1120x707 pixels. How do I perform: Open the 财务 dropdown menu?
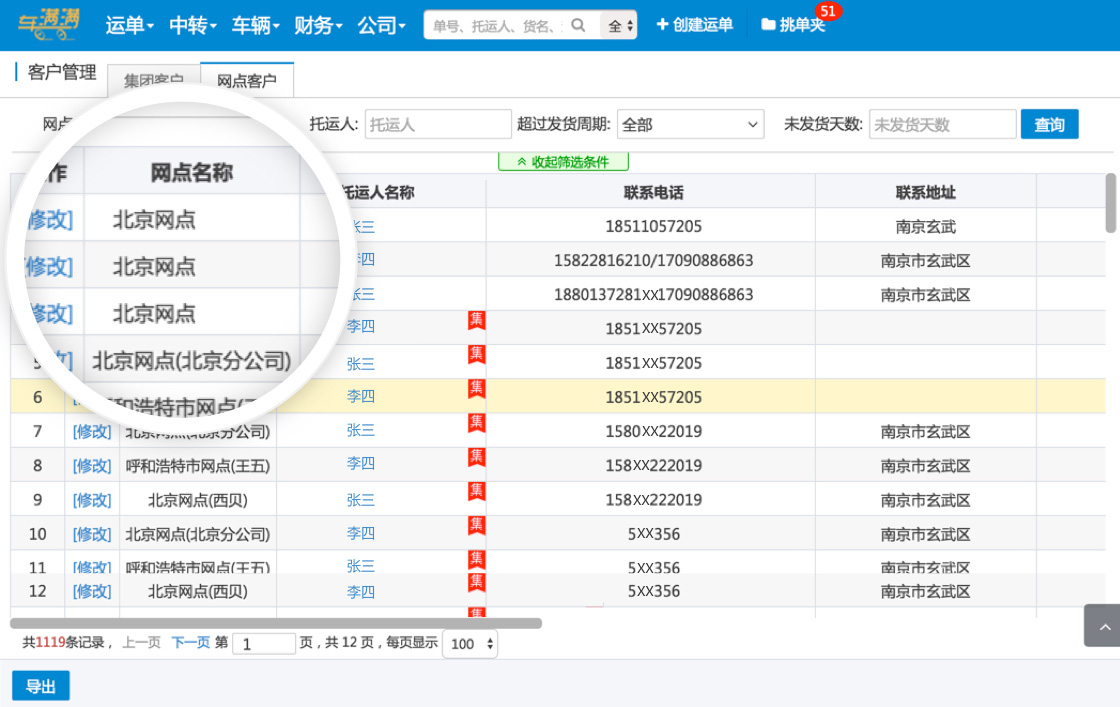click(x=318, y=25)
